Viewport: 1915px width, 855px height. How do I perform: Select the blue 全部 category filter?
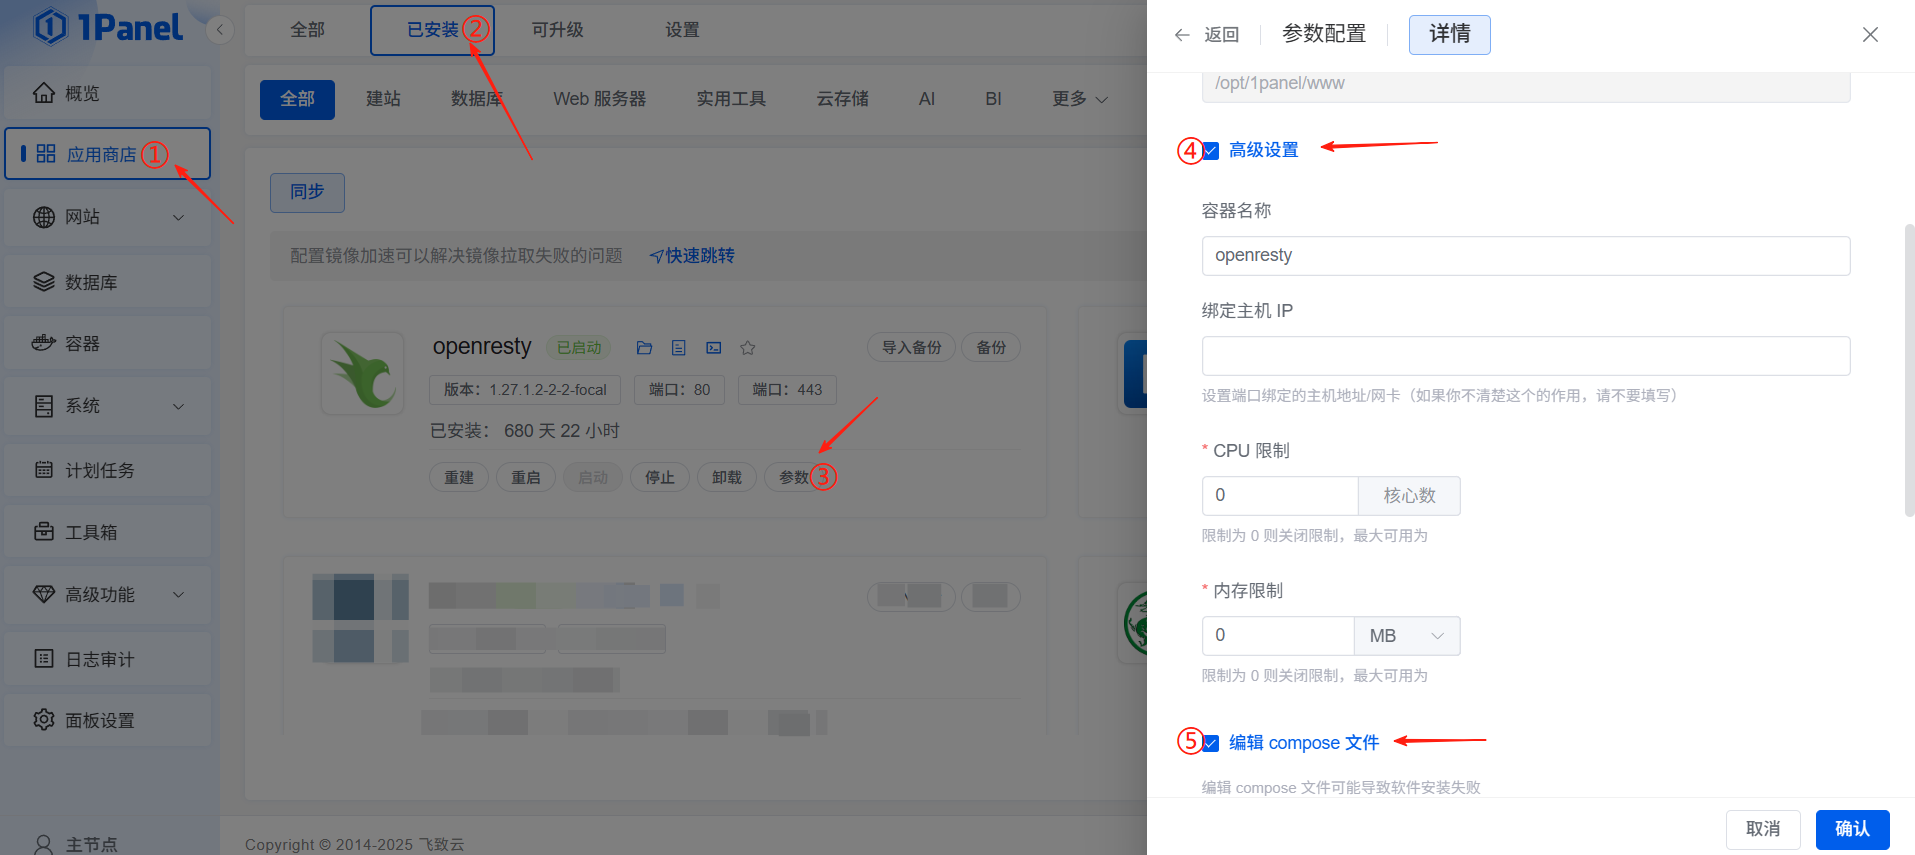297,99
